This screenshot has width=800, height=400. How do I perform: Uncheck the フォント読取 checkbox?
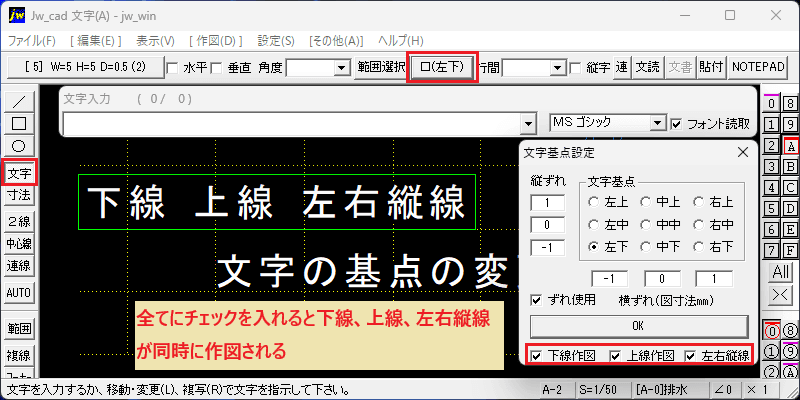coord(677,123)
